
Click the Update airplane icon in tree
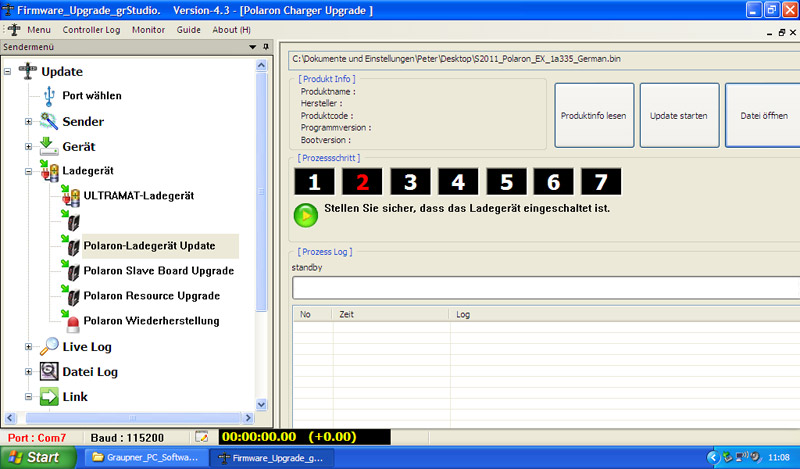click(x=28, y=71)
